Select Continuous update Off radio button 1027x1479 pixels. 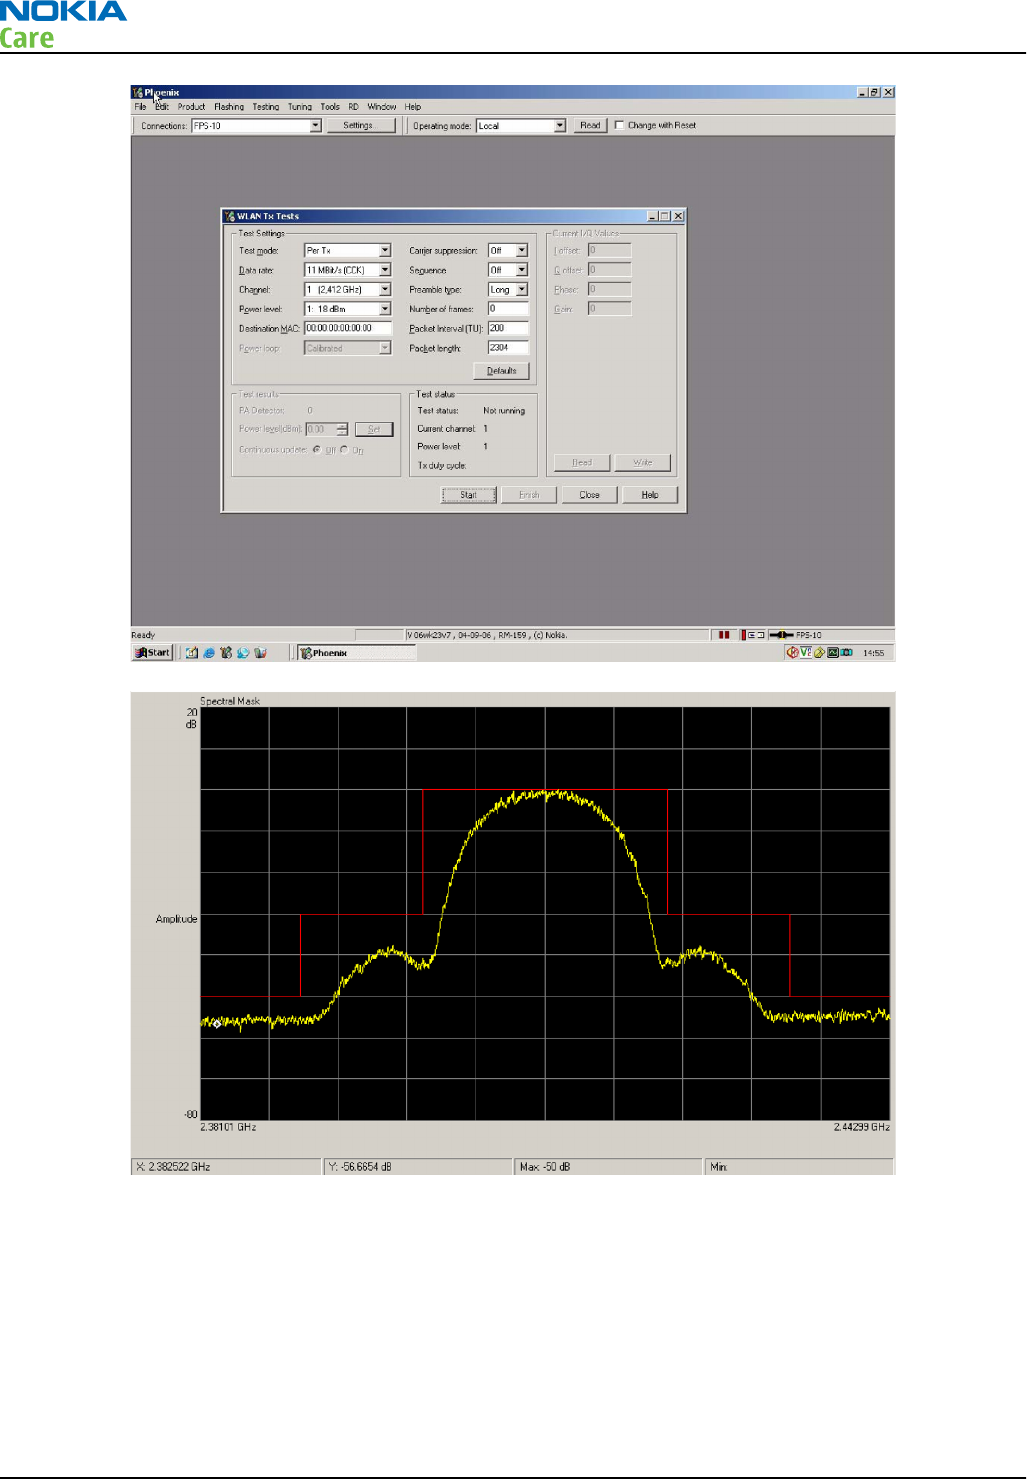(x=317, y=450)
